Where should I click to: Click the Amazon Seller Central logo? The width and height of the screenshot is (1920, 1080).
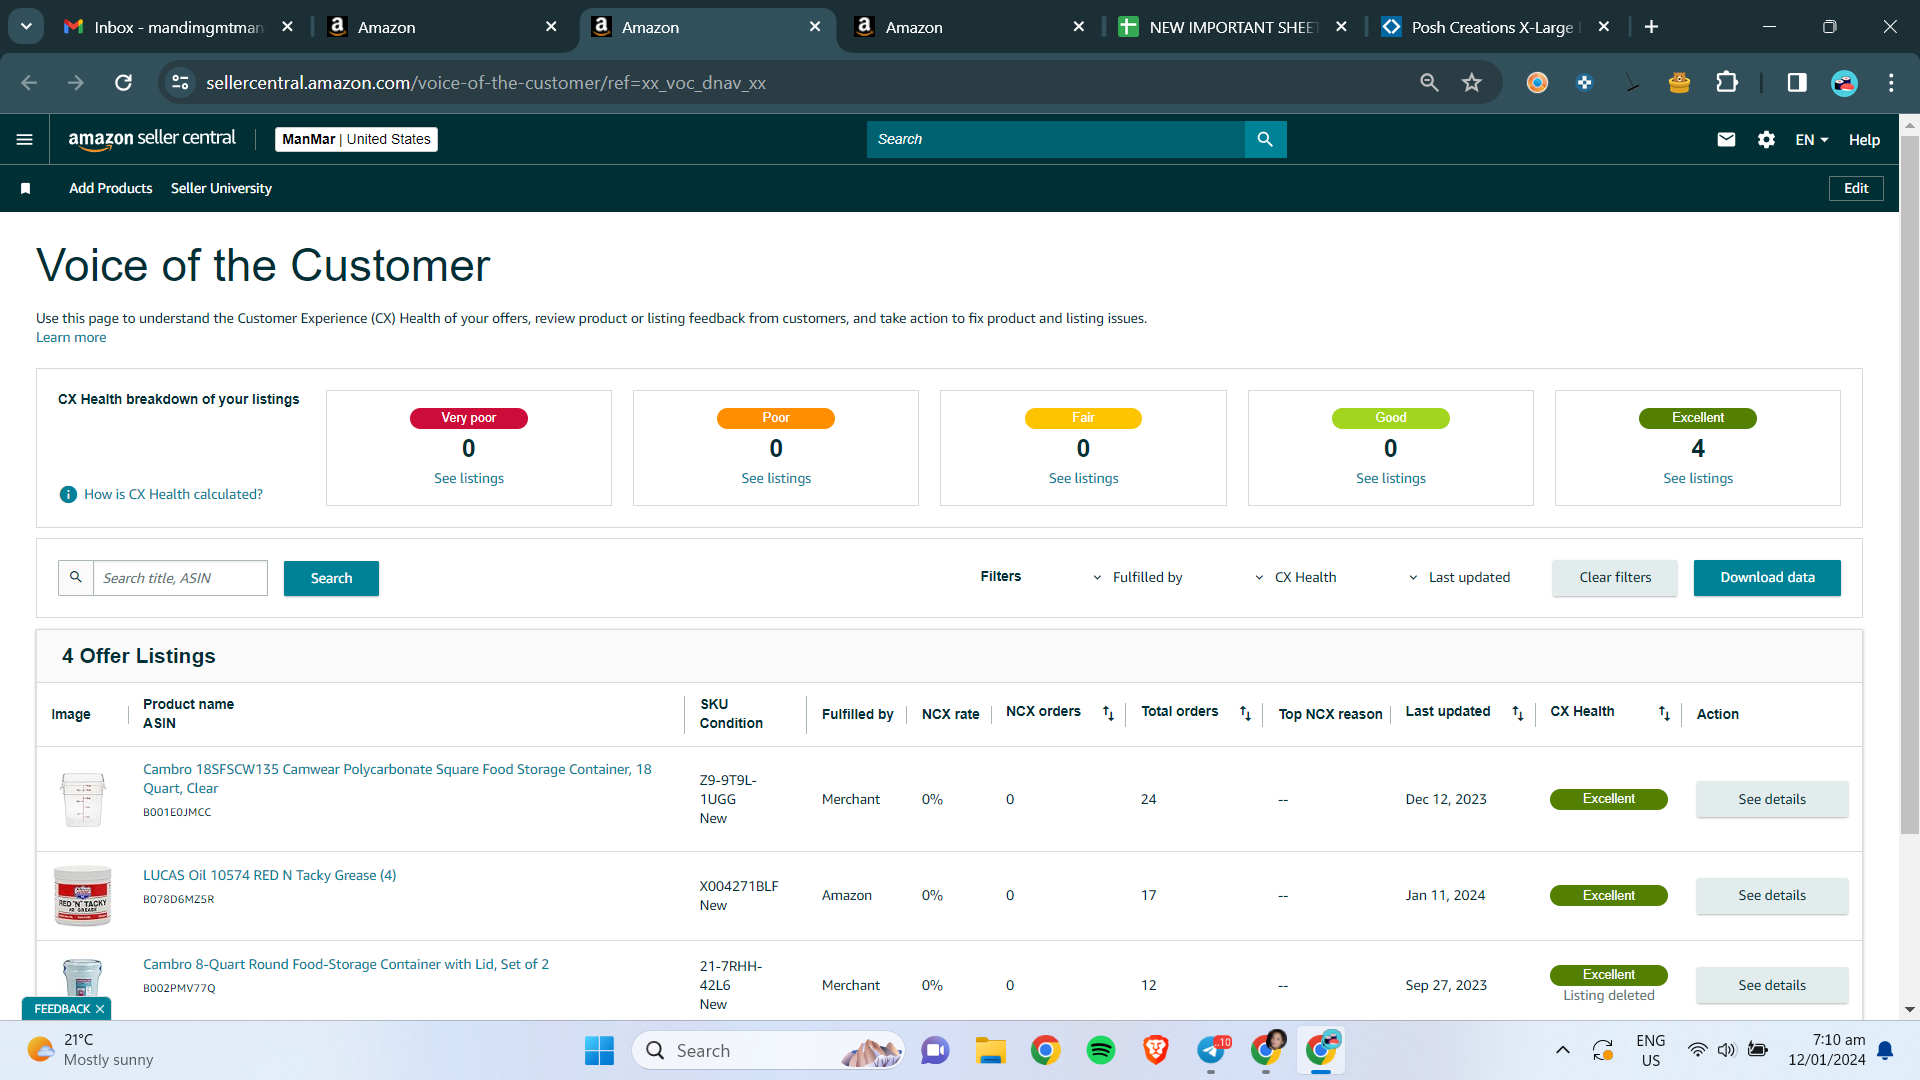point(152,139)
